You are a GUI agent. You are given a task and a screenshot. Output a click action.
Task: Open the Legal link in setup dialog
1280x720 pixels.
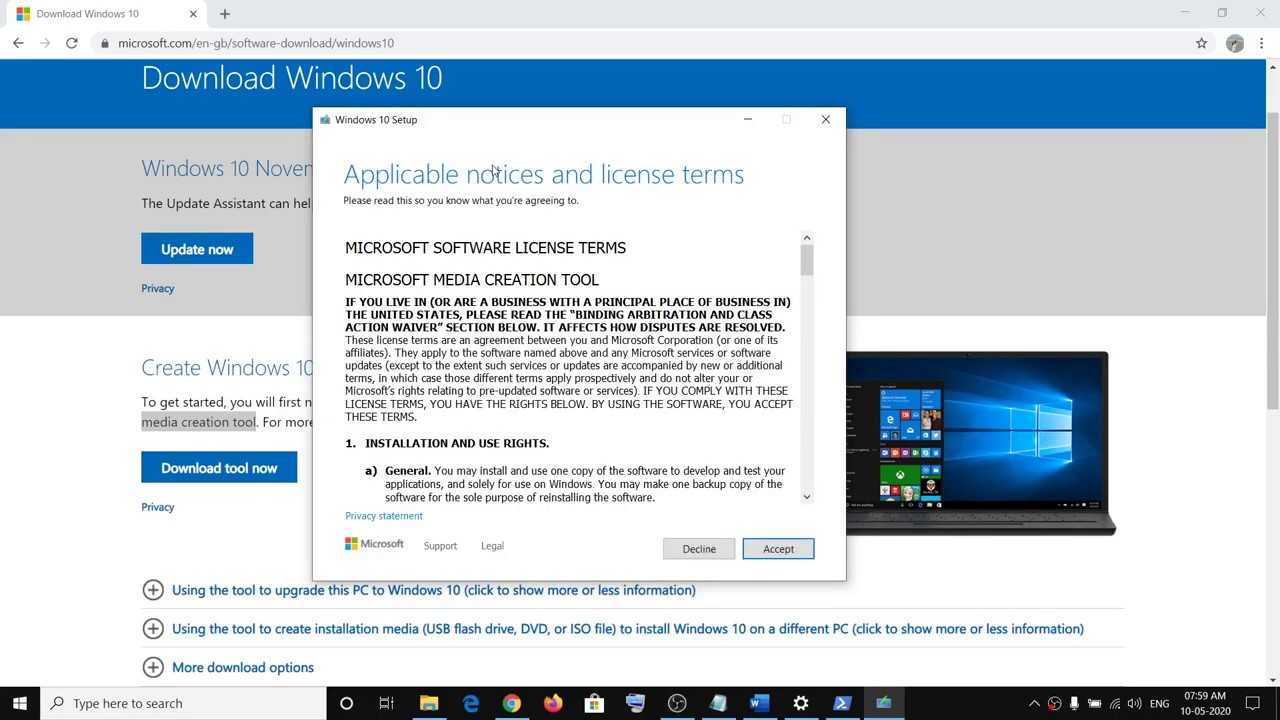coord(492,546)
